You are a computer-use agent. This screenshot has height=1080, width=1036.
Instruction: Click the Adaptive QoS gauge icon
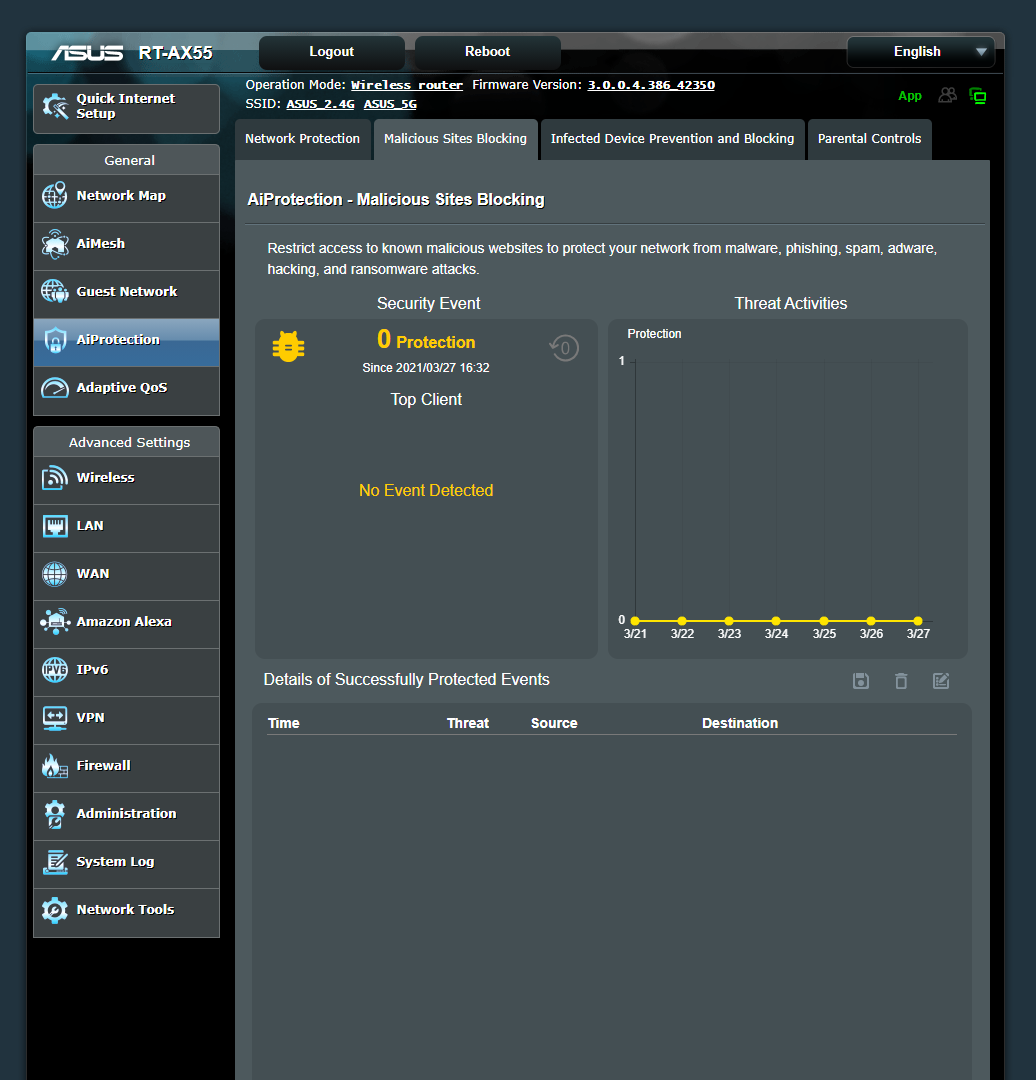(x=54, y=388)
